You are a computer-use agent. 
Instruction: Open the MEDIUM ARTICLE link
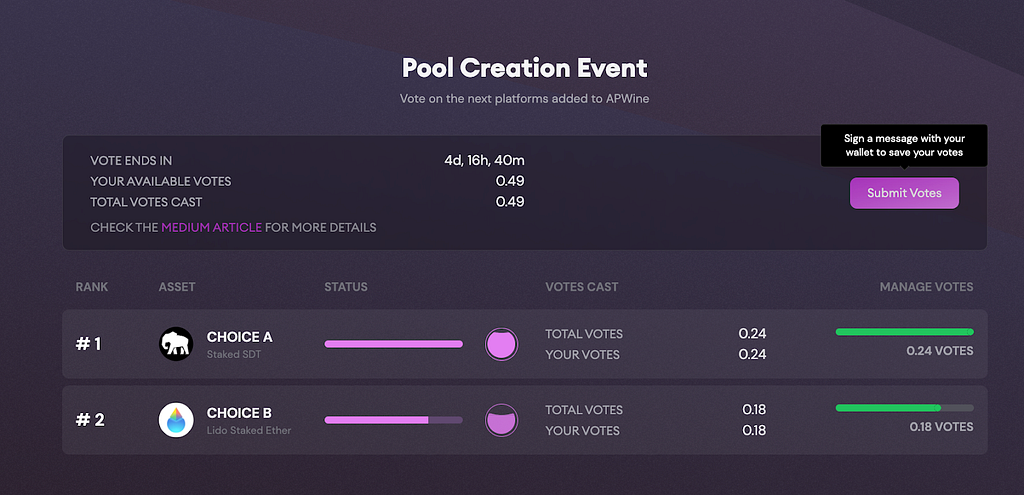[x=212, y=228]
